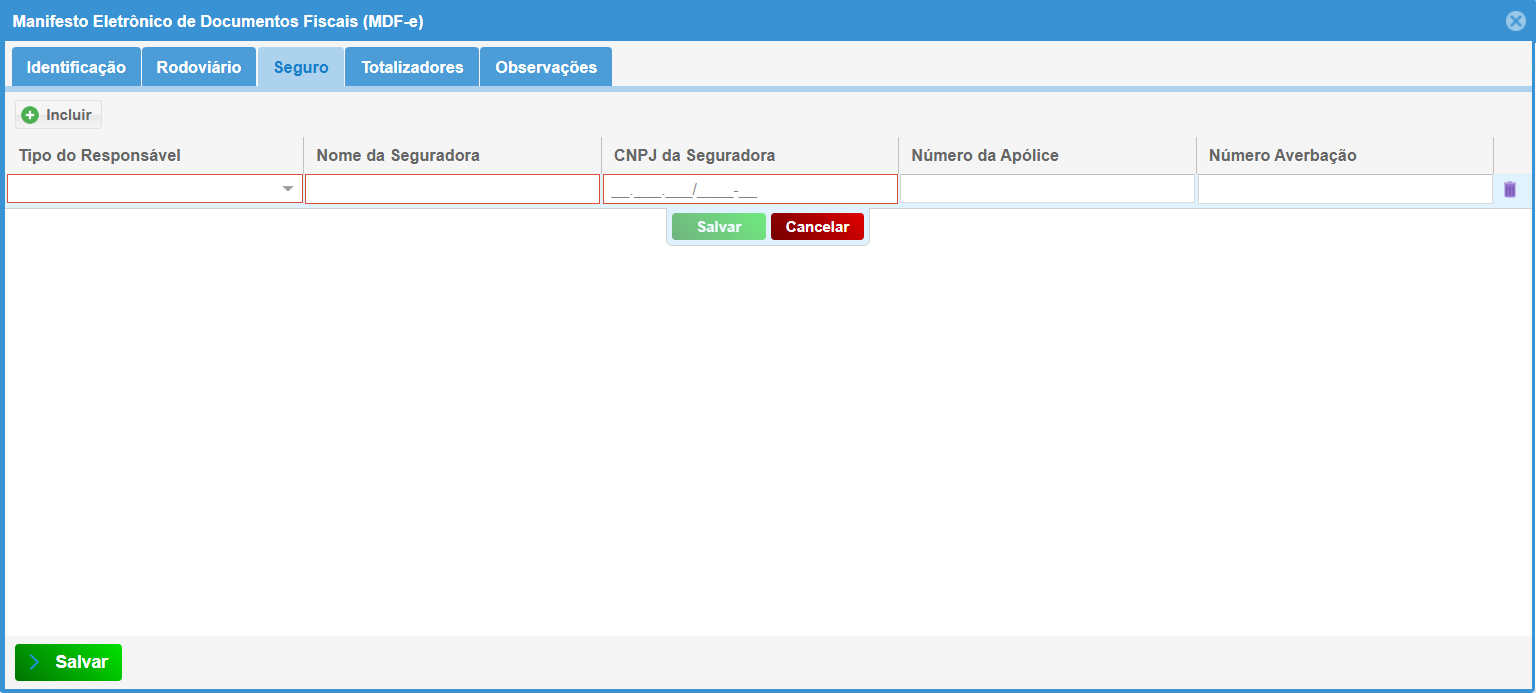Click into the CNPJ da Seguradora masked field
Screen dimensions: 1536x693
pyautogui.click(x=750, y=189)
